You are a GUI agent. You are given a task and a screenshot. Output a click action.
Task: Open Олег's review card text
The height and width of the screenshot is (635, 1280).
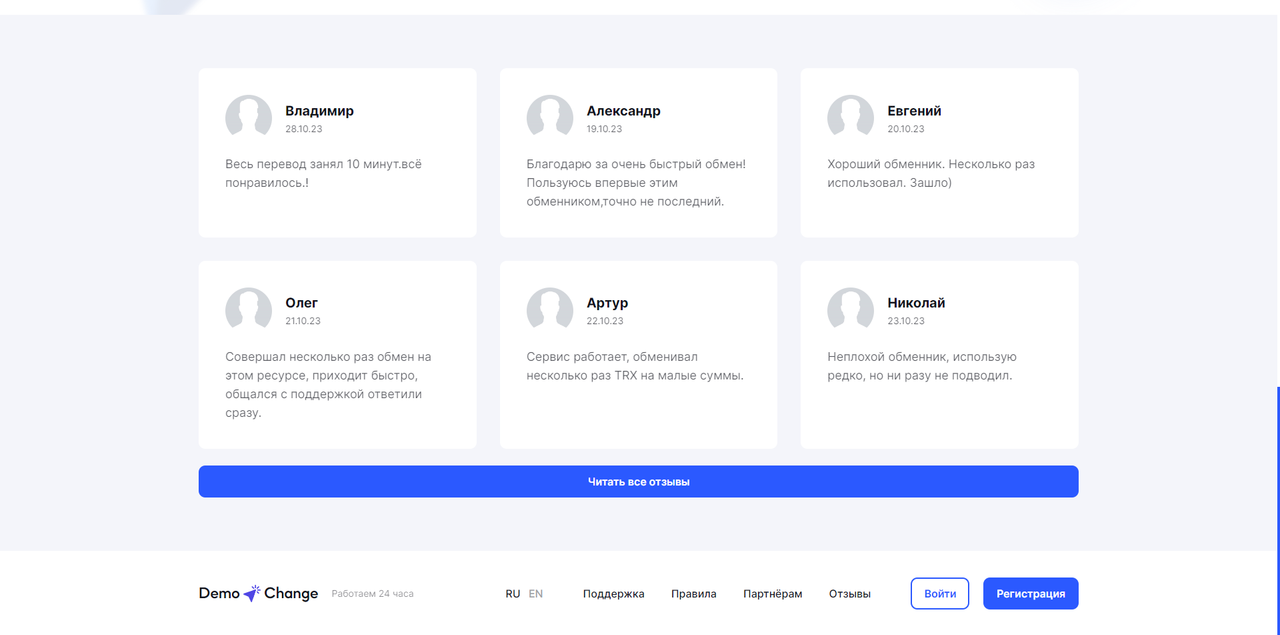(328, 385)
